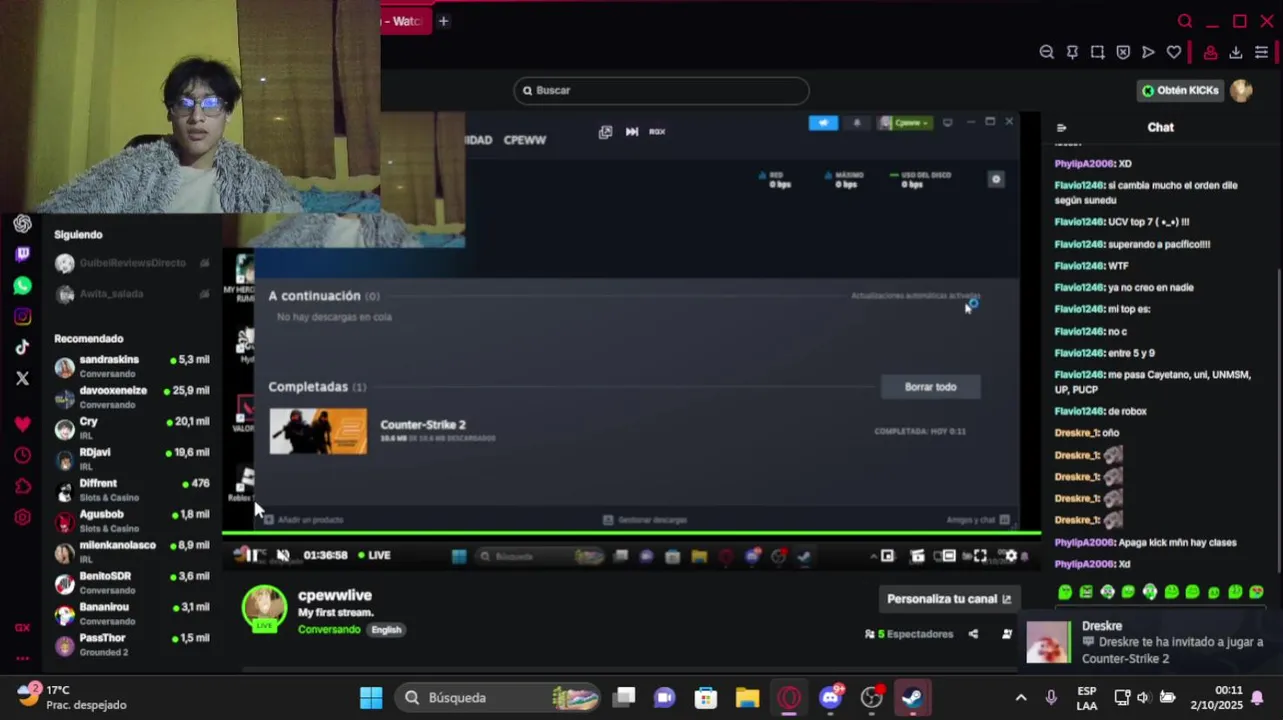Open davooxeneize recommended channel
This screenshot has height=720, width=1283.
pos(132,397)
